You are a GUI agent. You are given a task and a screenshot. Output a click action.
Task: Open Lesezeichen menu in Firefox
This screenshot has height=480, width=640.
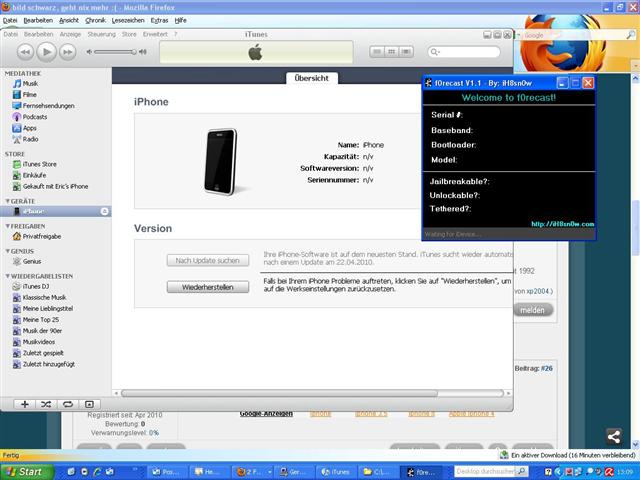(127, 20)
